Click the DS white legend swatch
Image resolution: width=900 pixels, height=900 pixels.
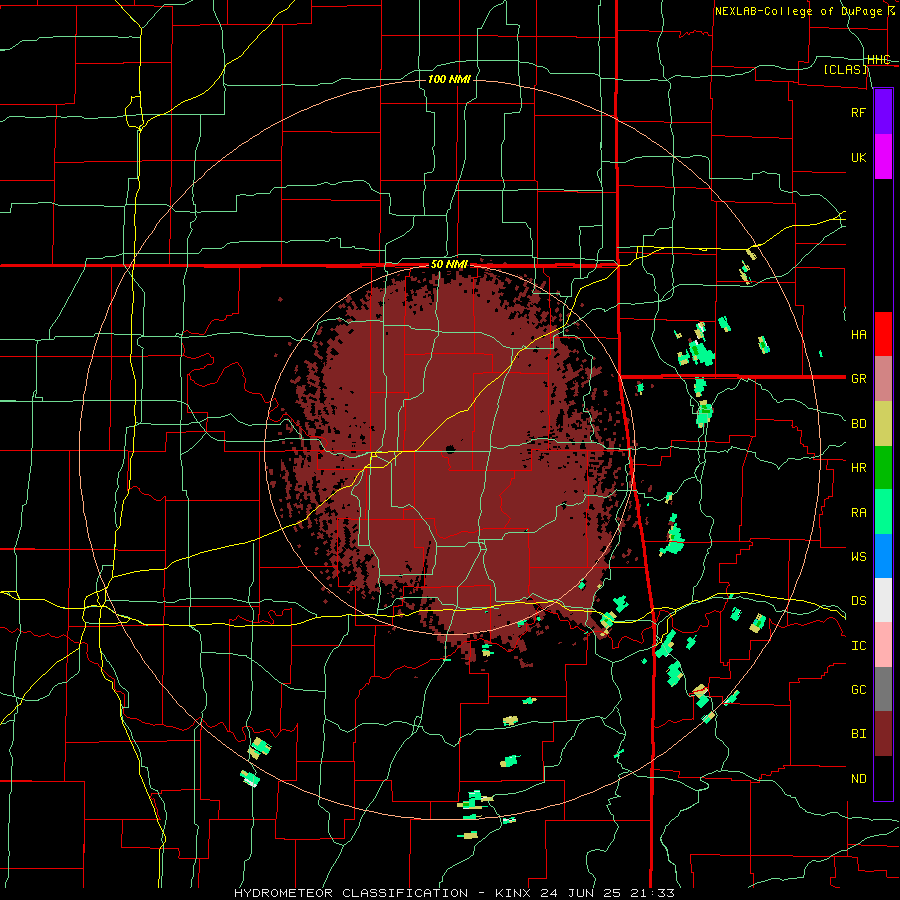[883, 600]
